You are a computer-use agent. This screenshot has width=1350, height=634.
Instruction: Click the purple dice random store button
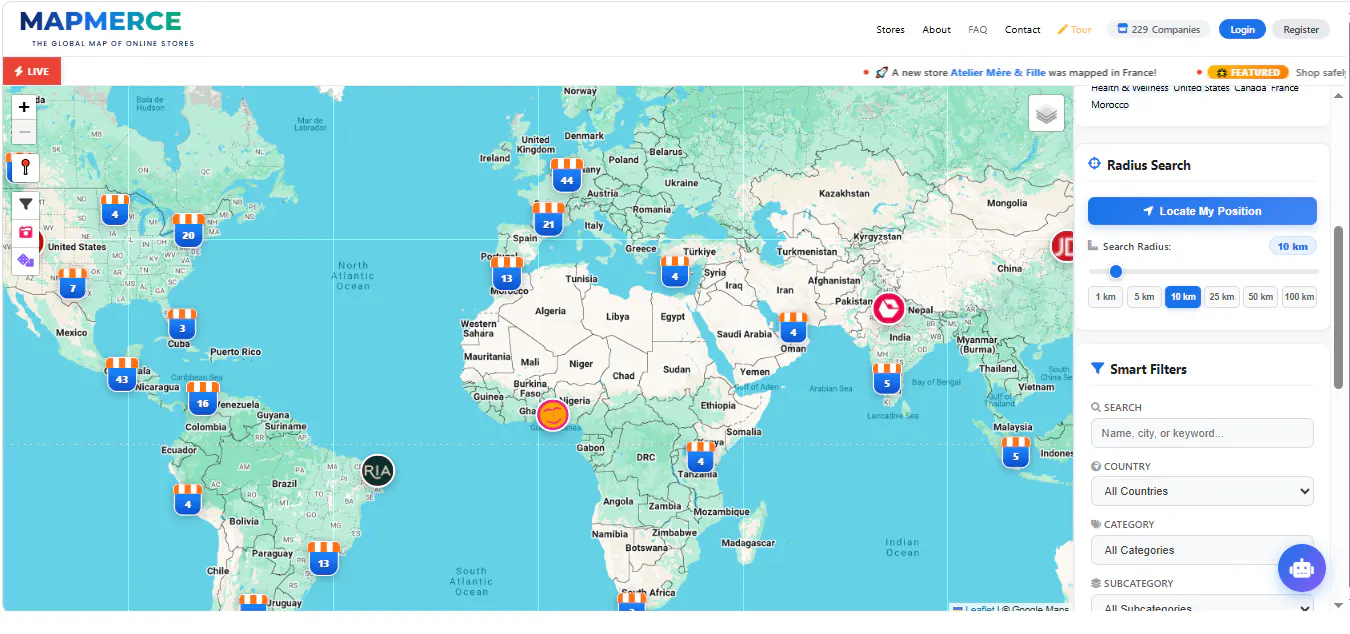tap(25, 261)
